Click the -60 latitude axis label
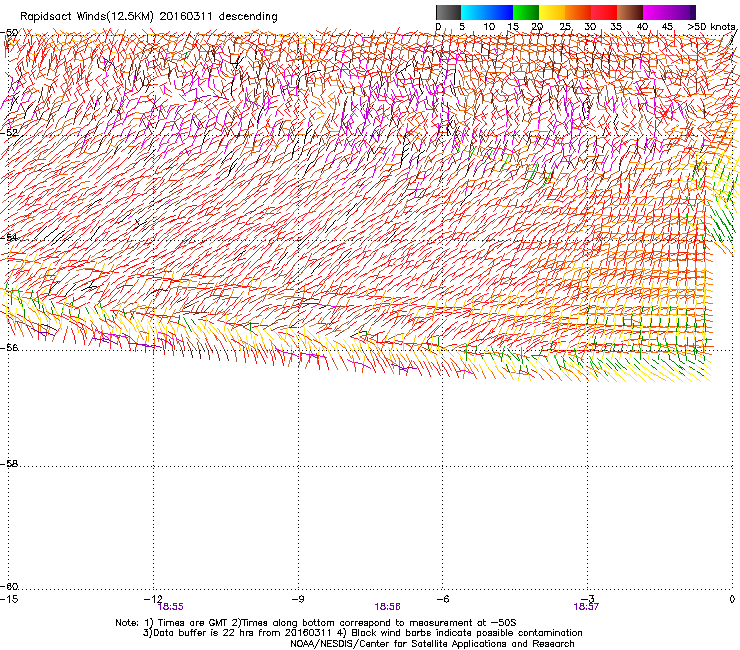This screenshot has height=650, width=740. (9, 586)
